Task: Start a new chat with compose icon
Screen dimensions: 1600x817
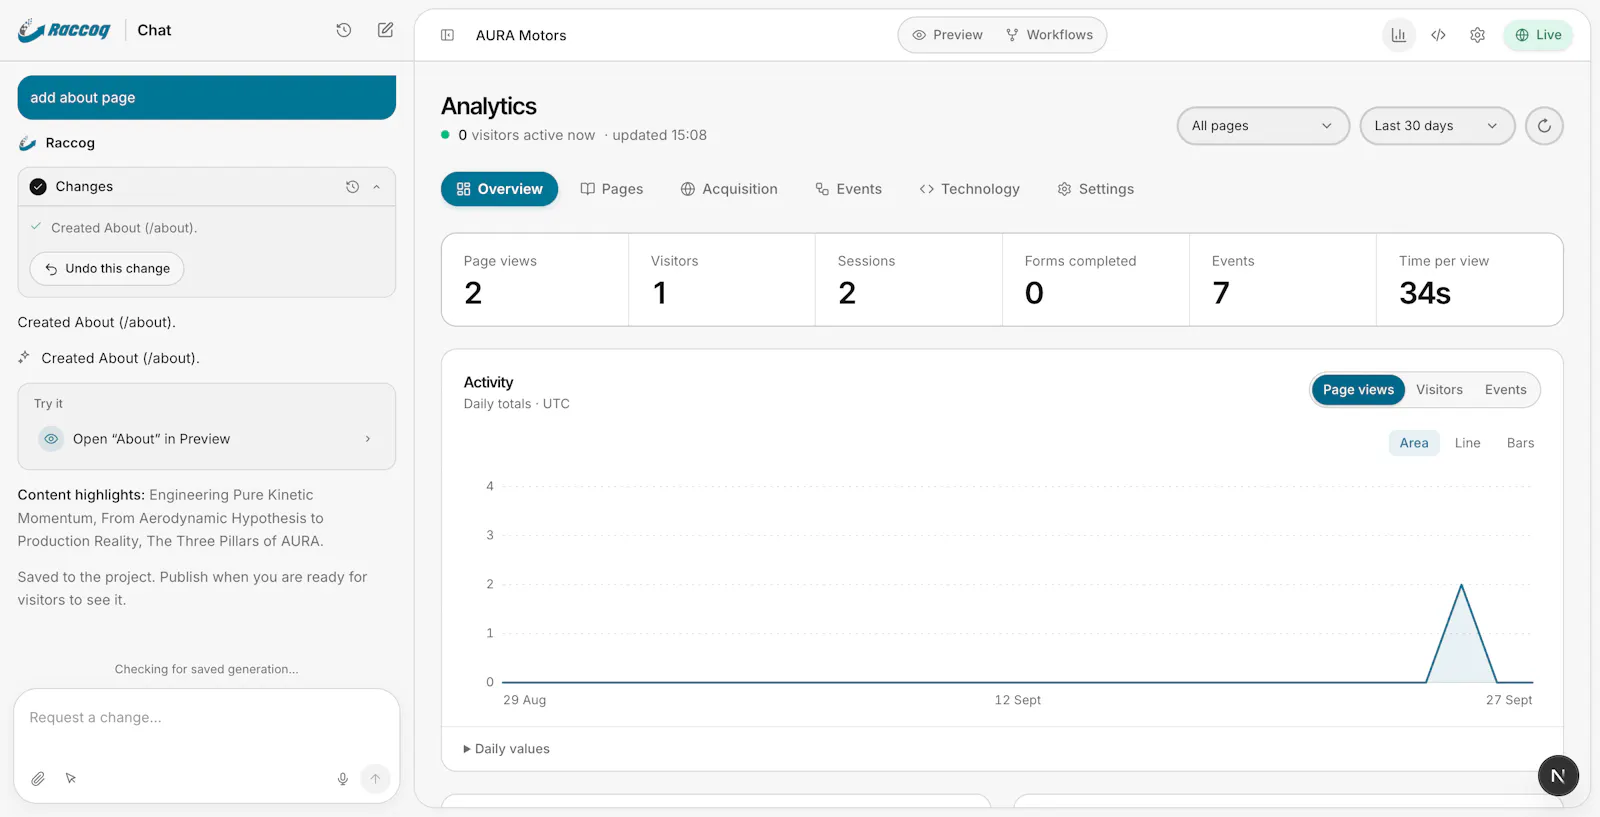Action: [385, 30]
